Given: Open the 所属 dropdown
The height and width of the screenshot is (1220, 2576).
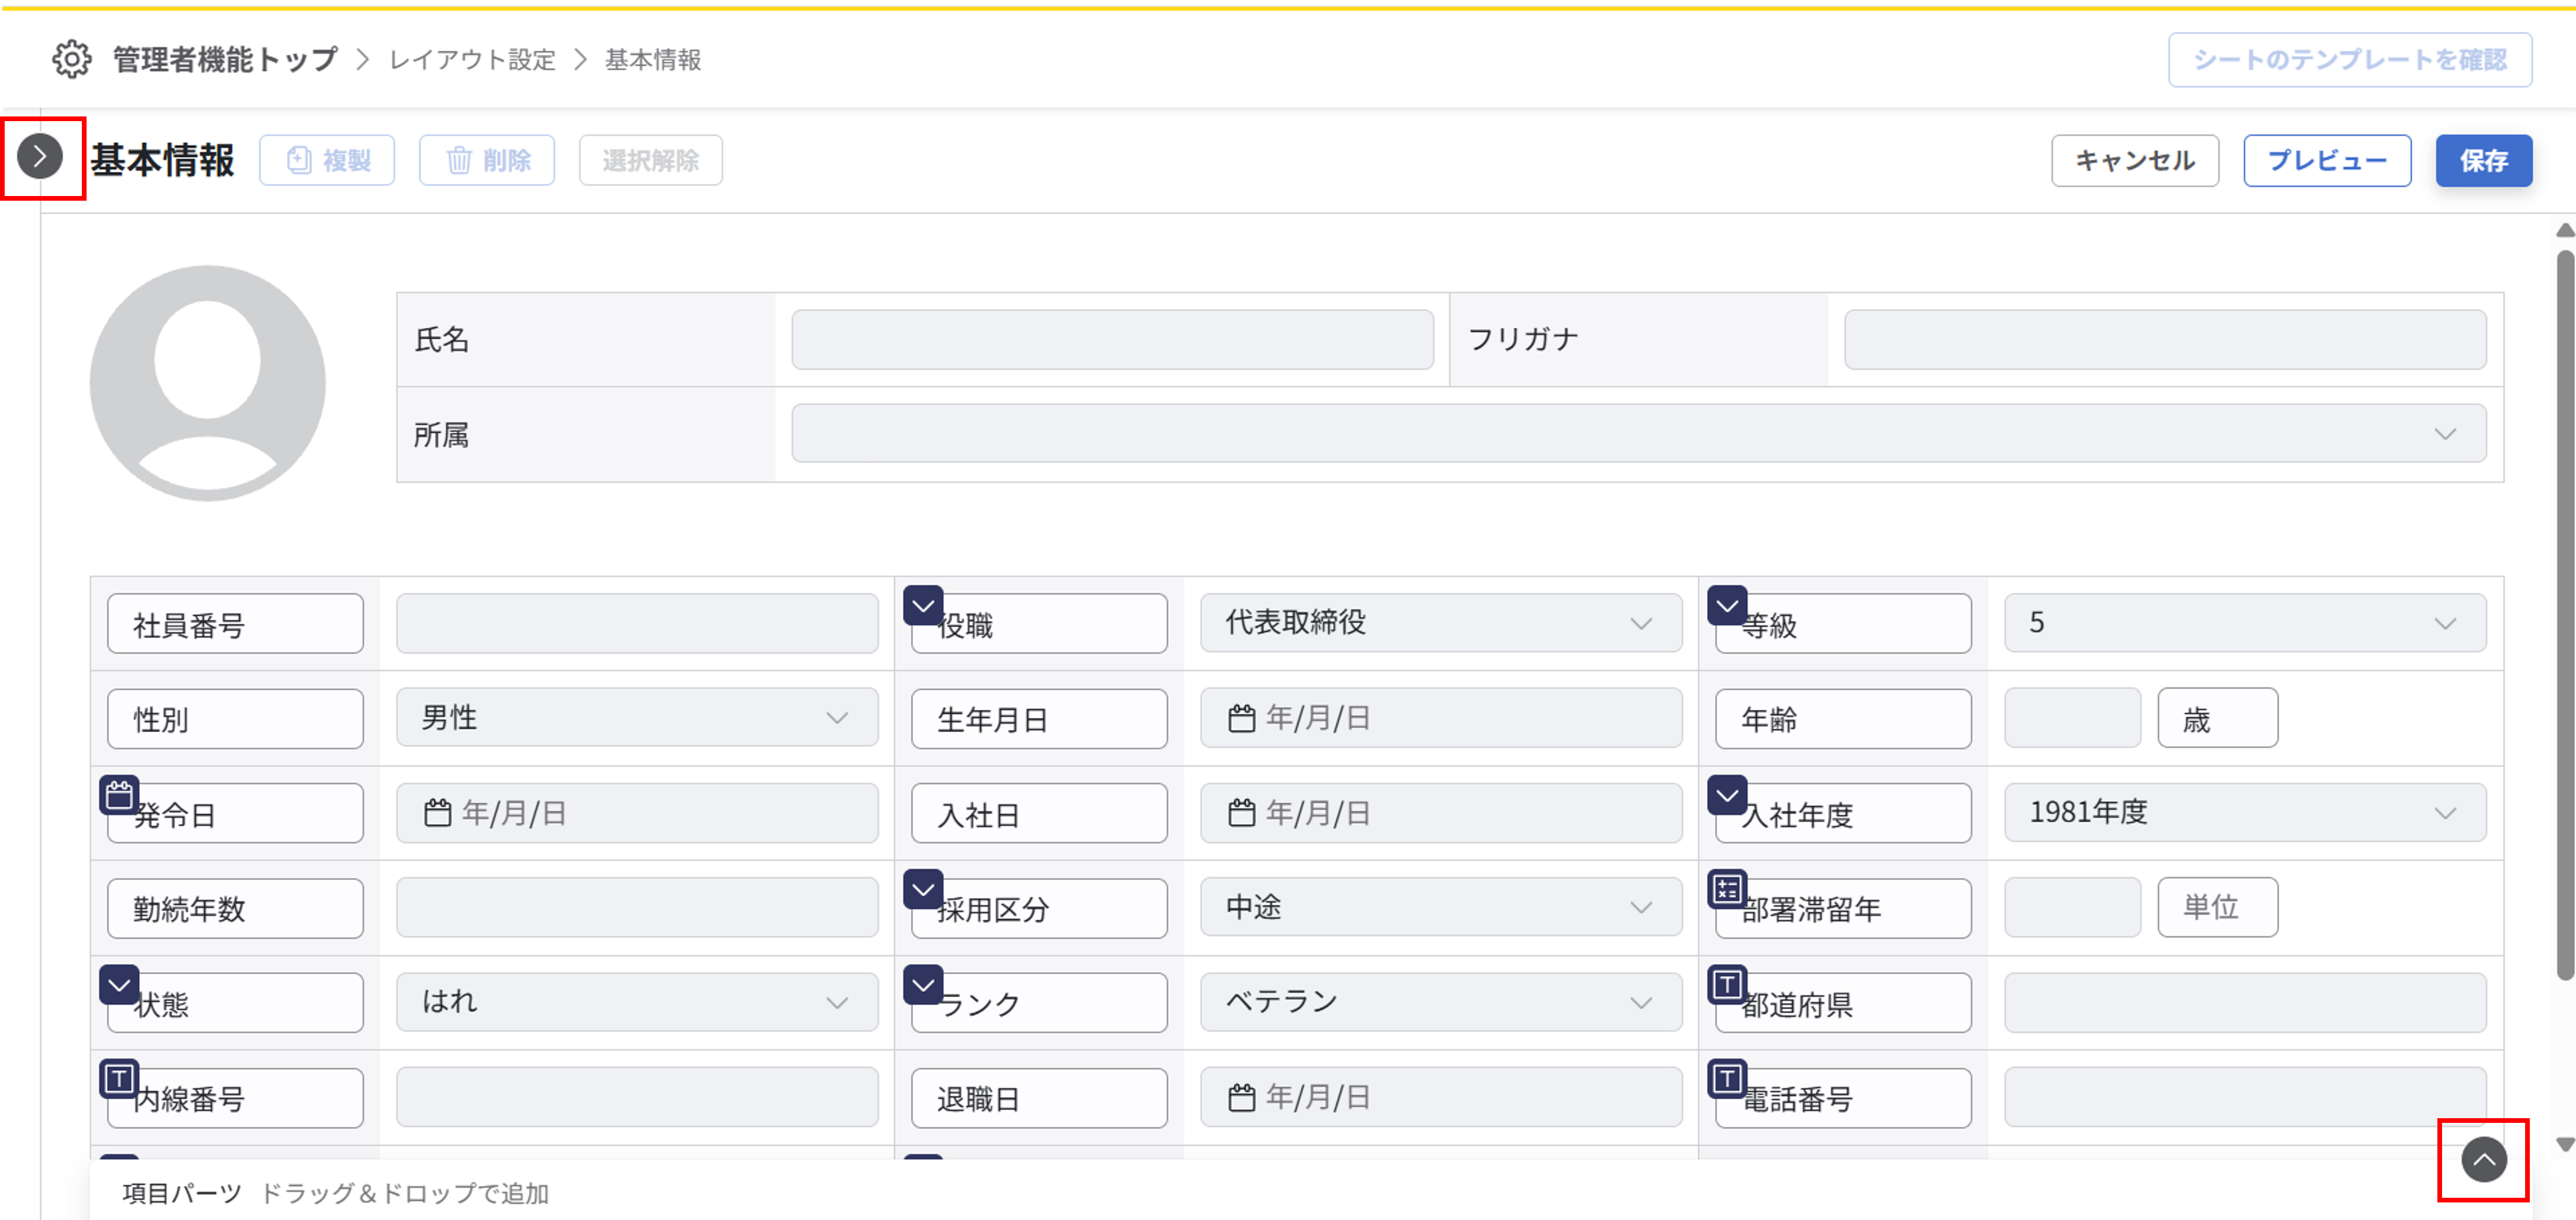Looking at the screenshot, I should pos(1638,434).
